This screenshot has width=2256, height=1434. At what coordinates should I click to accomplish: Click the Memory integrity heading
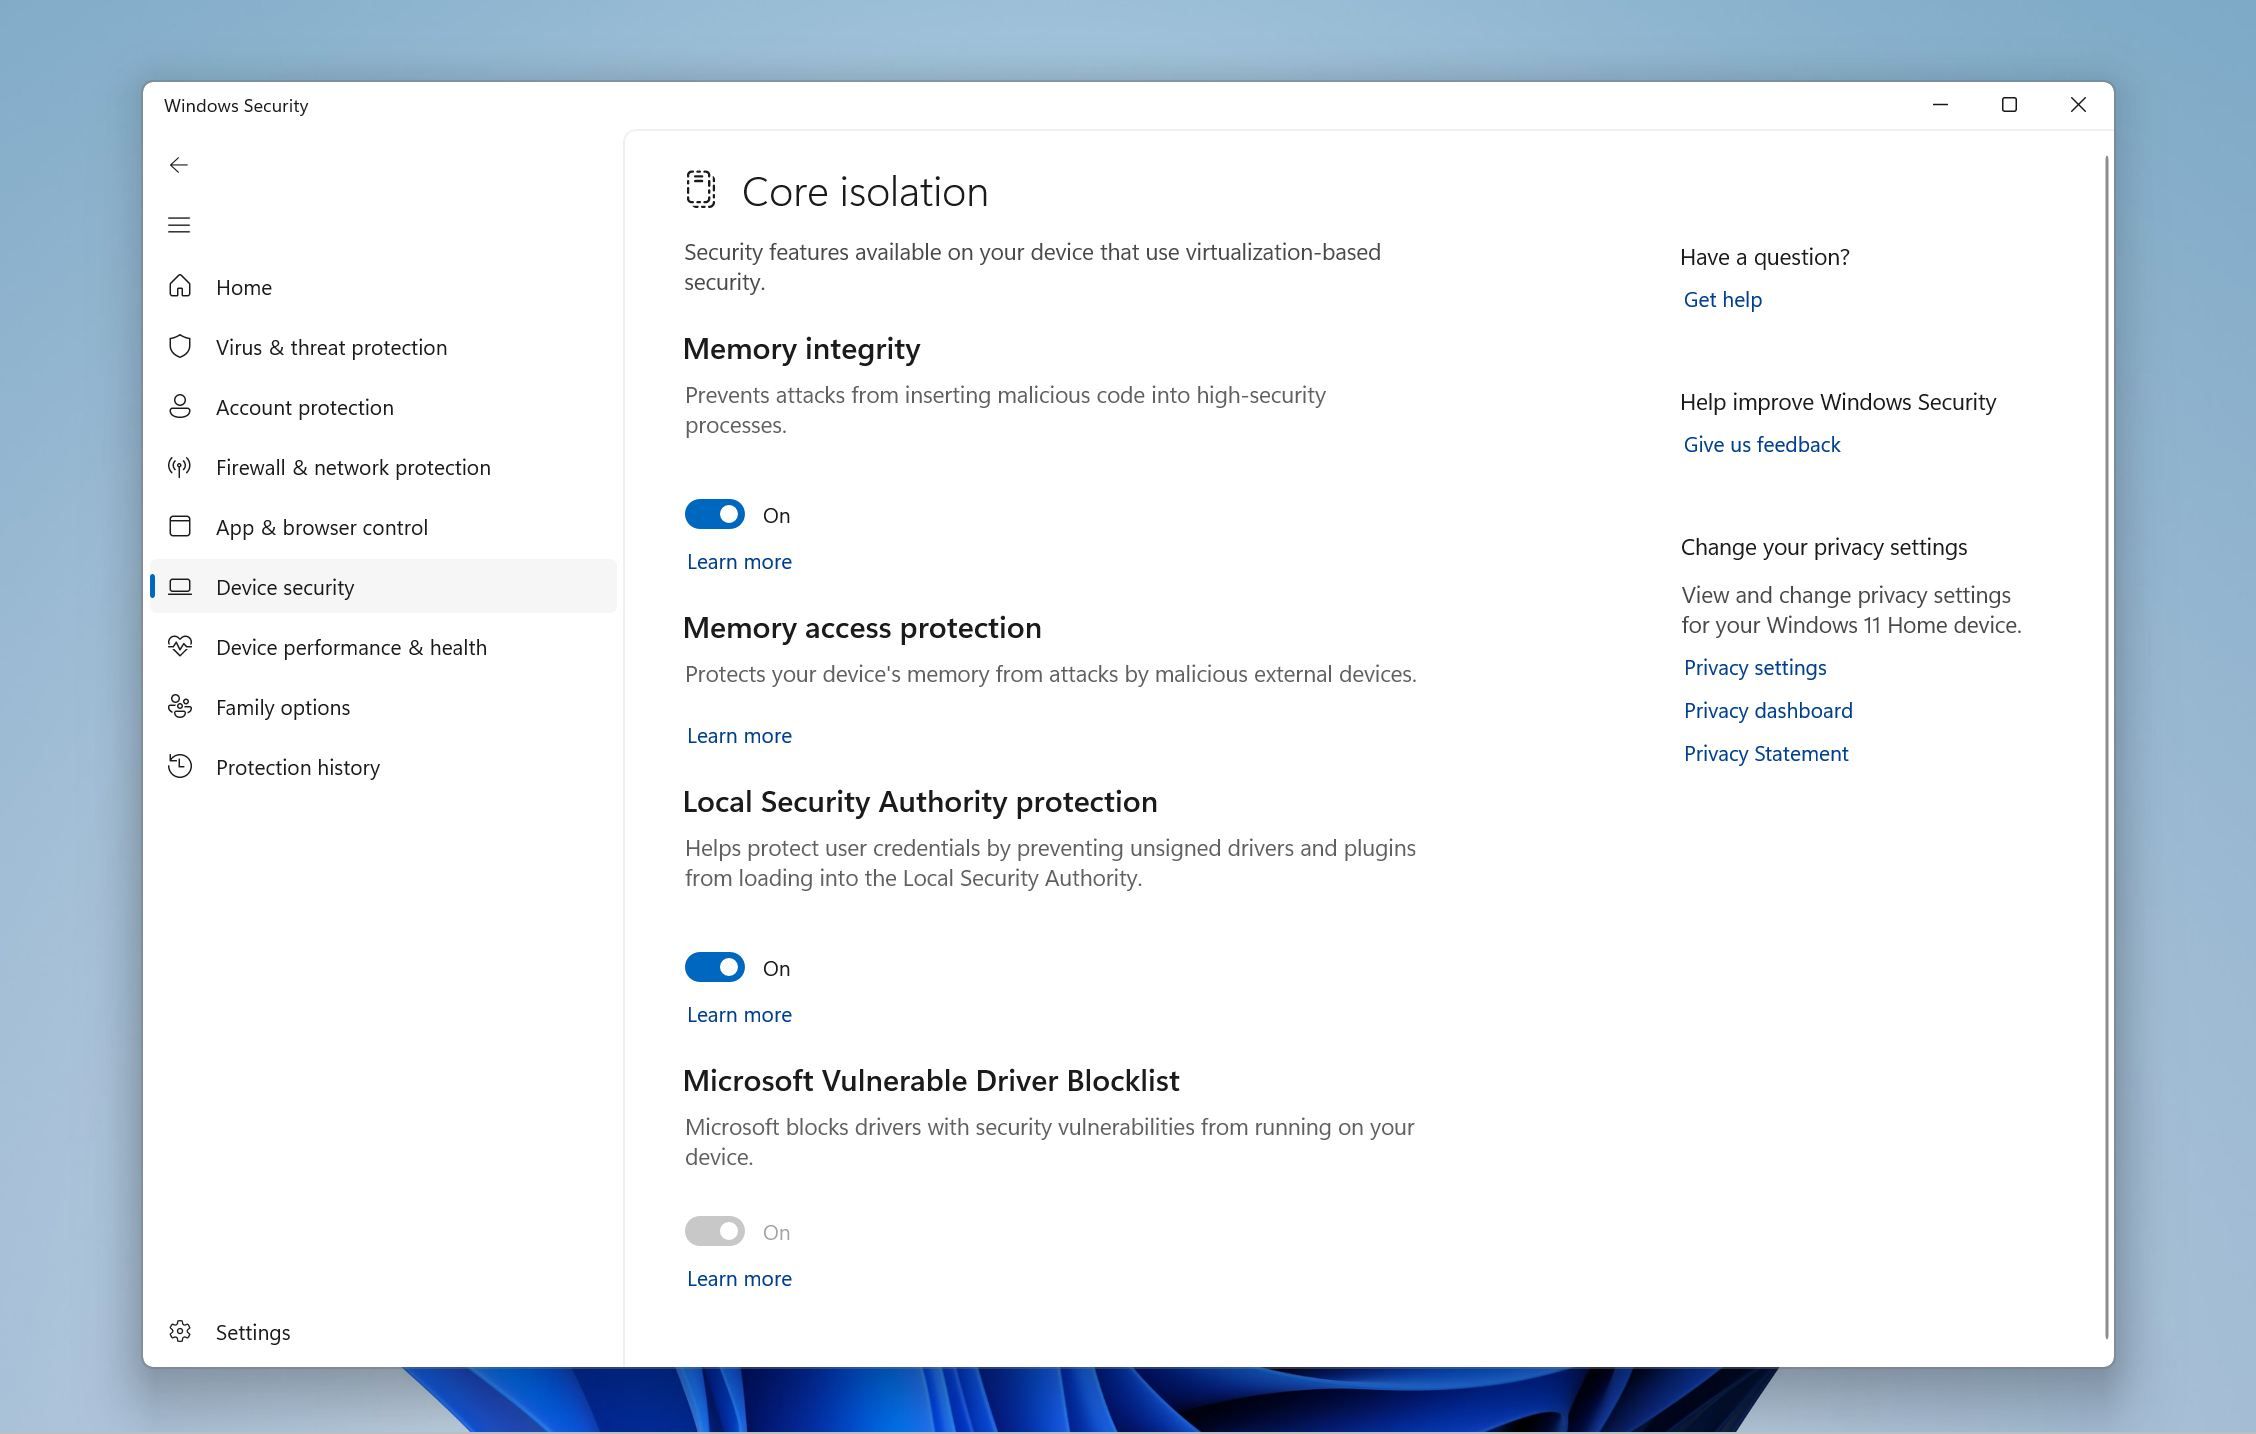tap(801, 348)
